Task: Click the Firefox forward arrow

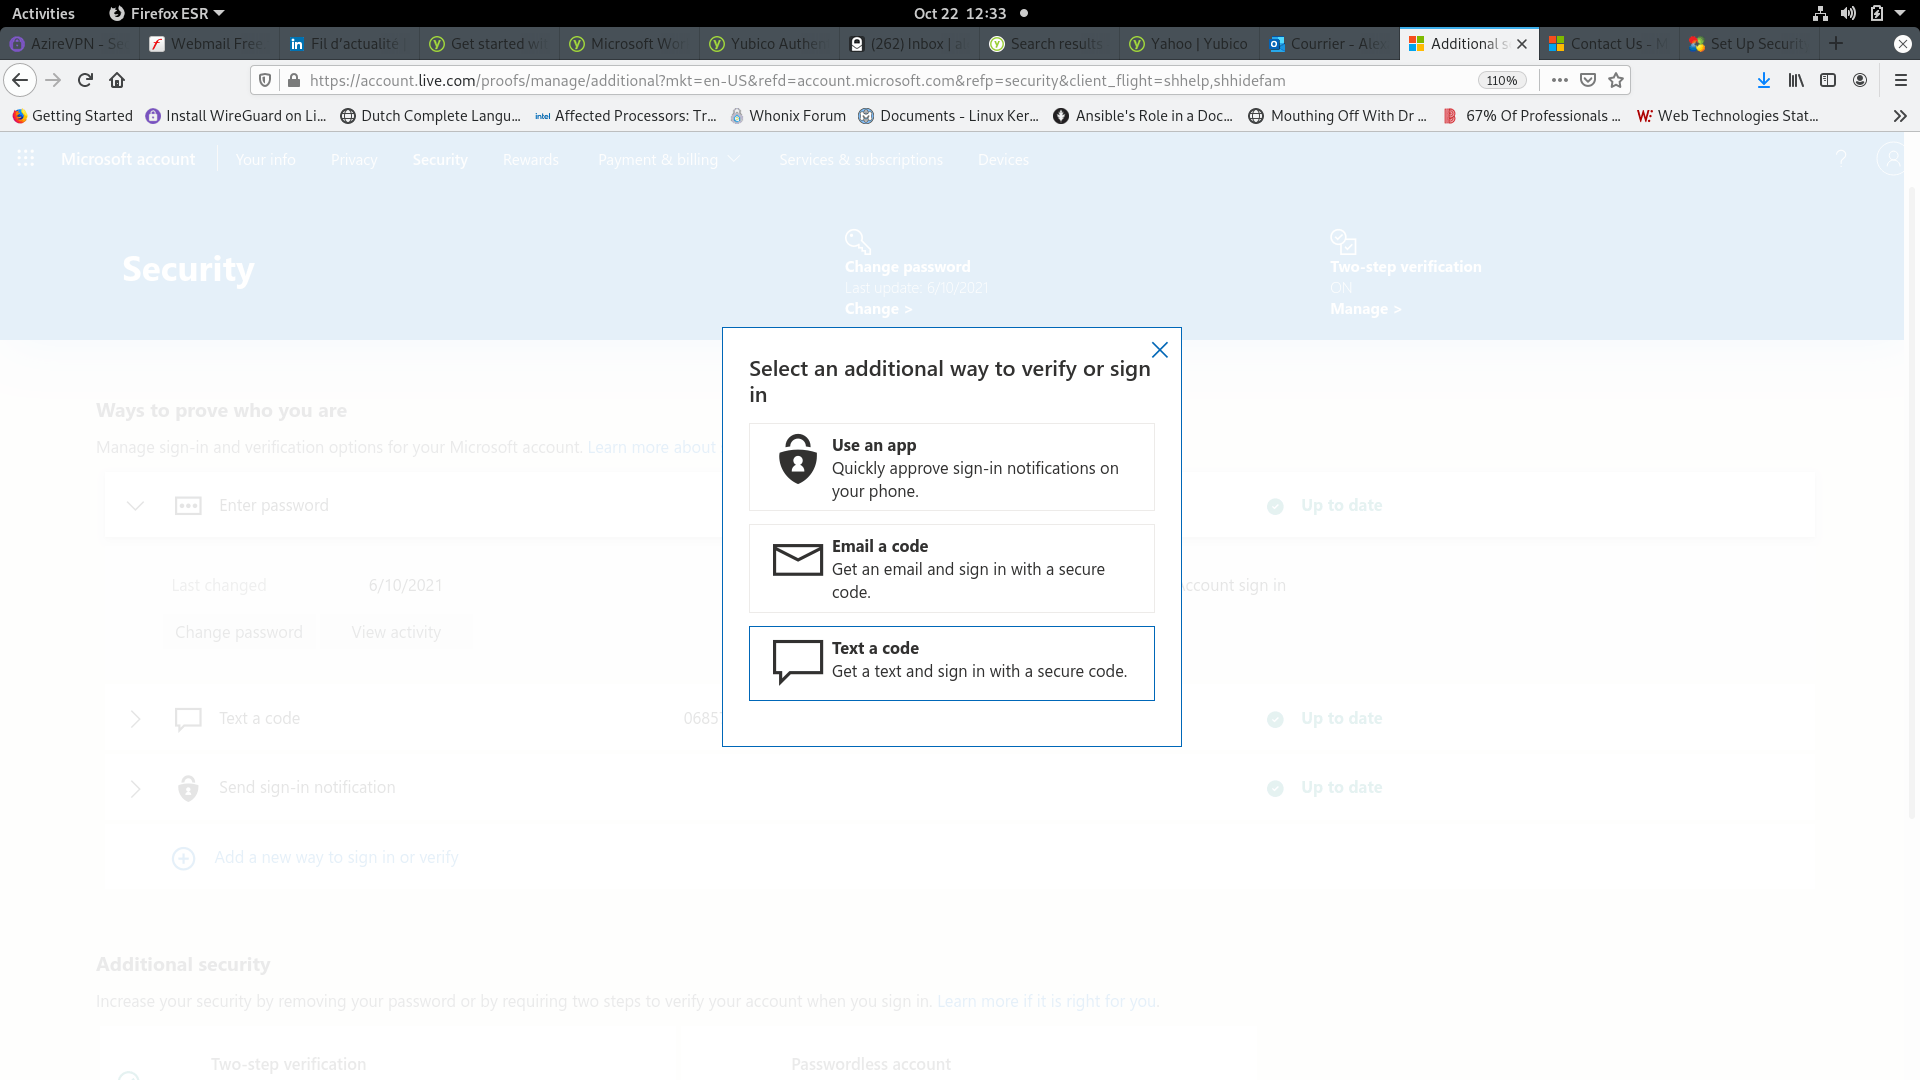Action: pyautogui.click(x=54, y=80)
